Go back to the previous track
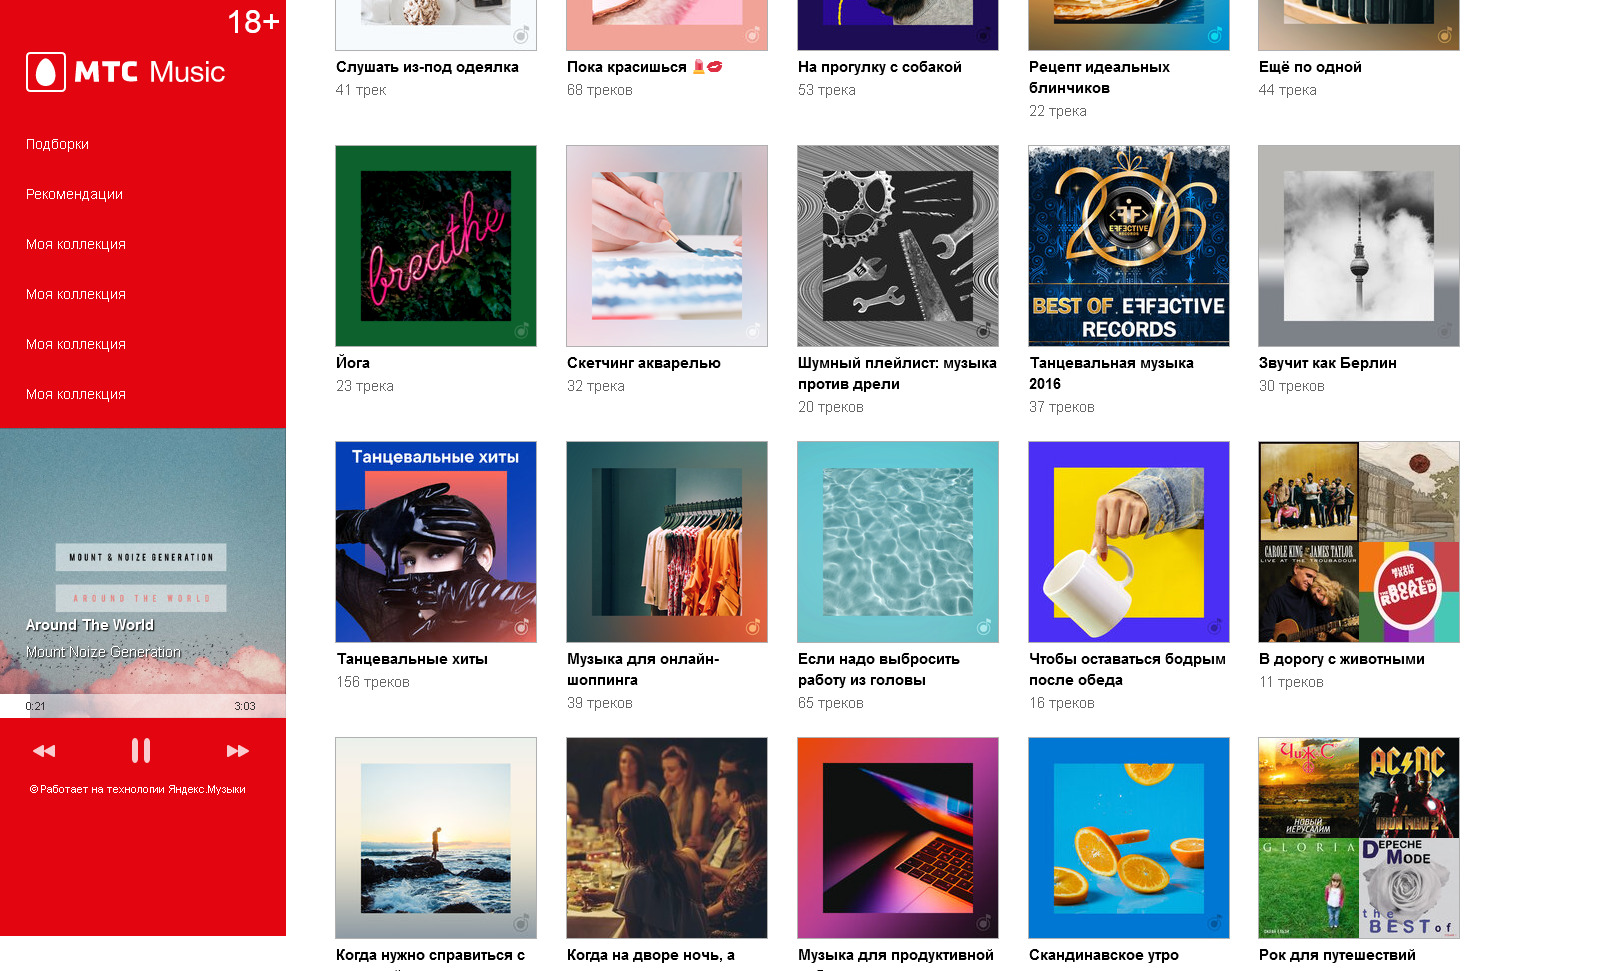The image size is (1599, 971). click(44, 751)
